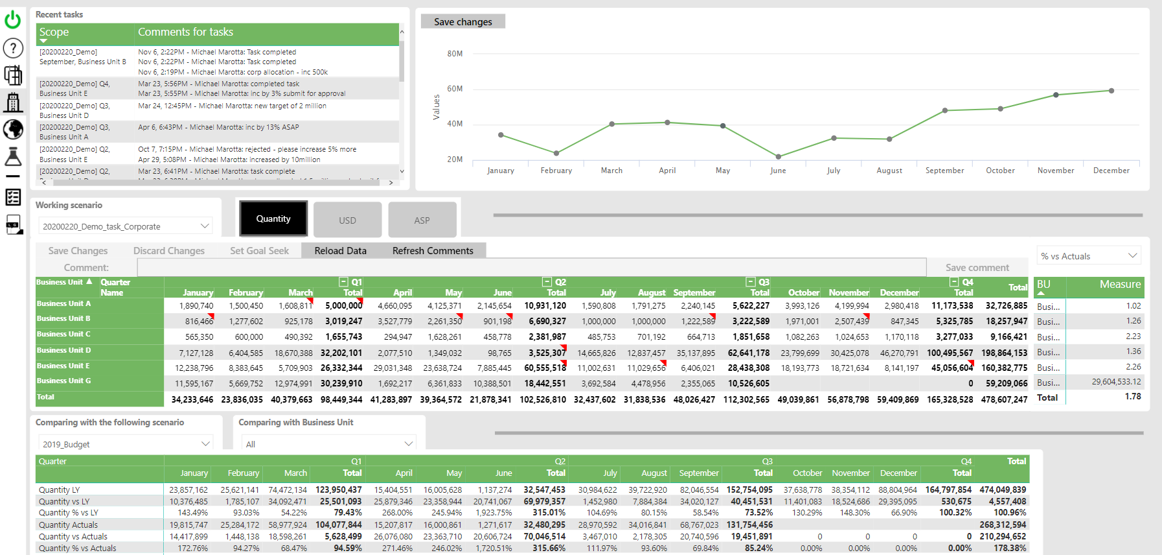The height and width of the screenshot is (555, 1162).
Task: Collapse the Q3 column group
Action: 749,282
